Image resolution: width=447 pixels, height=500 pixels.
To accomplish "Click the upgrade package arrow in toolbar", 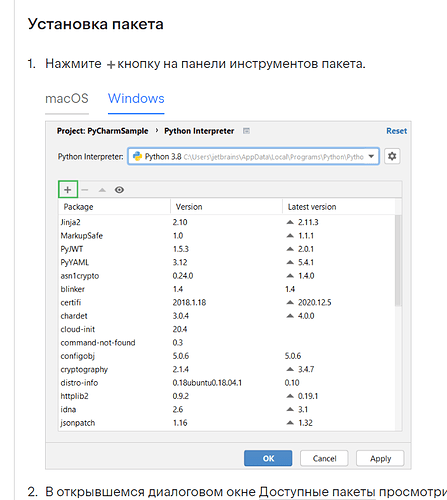I will (x=102, y=190).
